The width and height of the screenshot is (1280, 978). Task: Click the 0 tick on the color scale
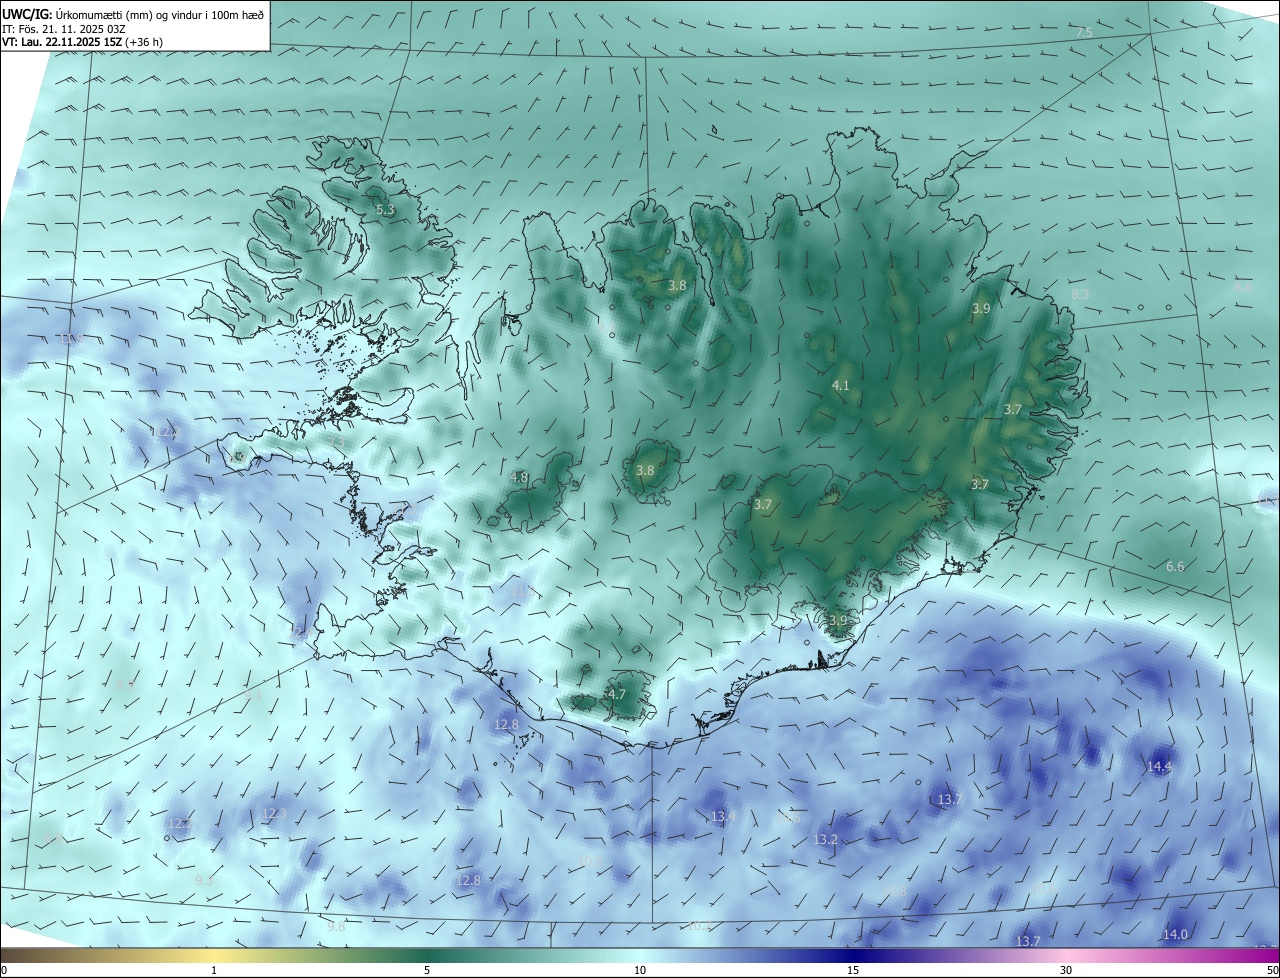click(x=4, y=970)
